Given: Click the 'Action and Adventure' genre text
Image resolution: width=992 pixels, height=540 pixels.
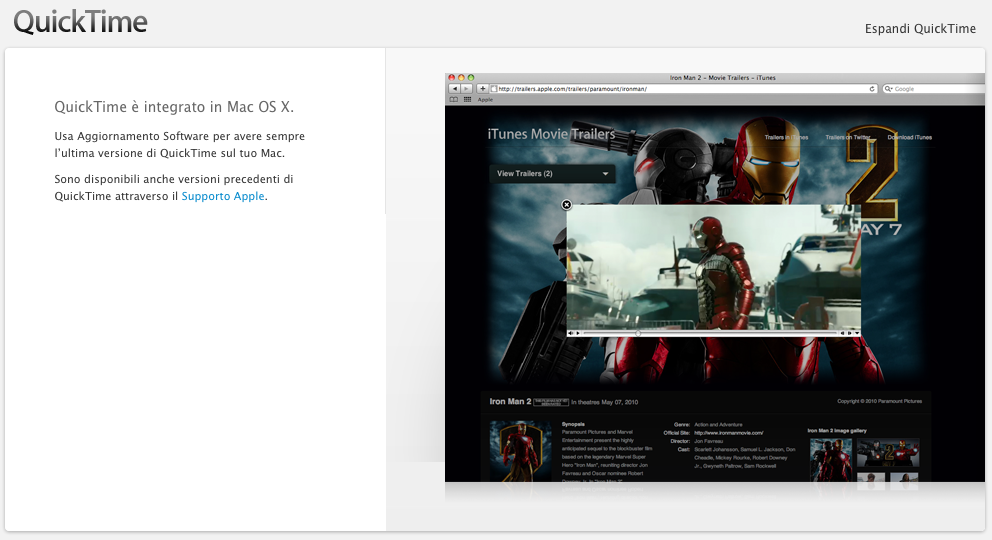Looking at the screenshot, I should click(718, 425).
